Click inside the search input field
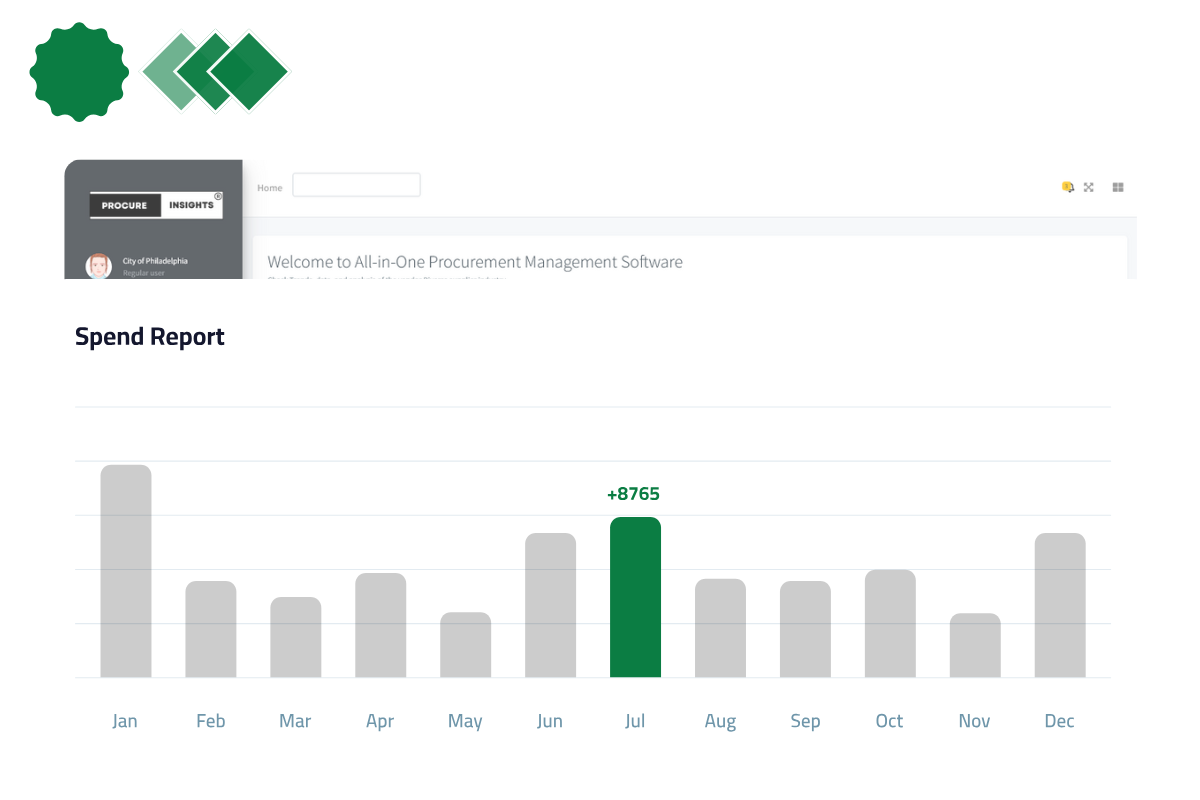This screenshot has width=1200, height=800. 356,184
